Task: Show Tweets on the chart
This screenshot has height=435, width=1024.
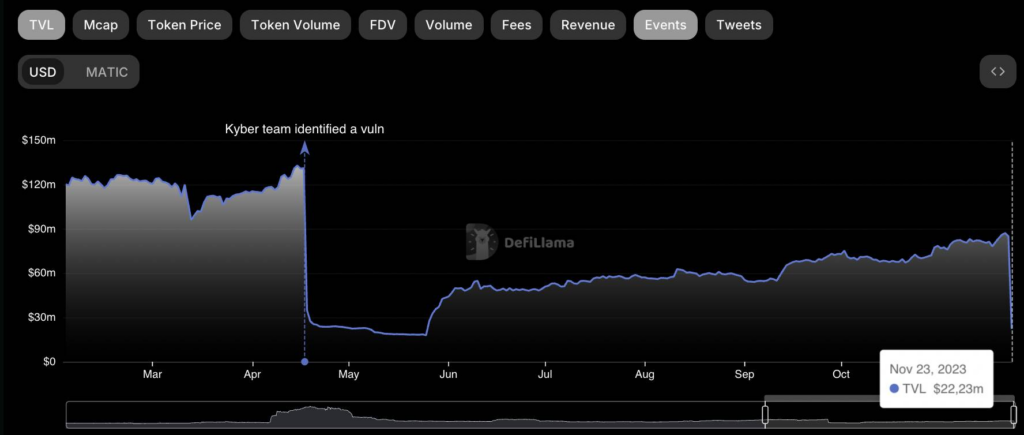Action: click(739, 25)
